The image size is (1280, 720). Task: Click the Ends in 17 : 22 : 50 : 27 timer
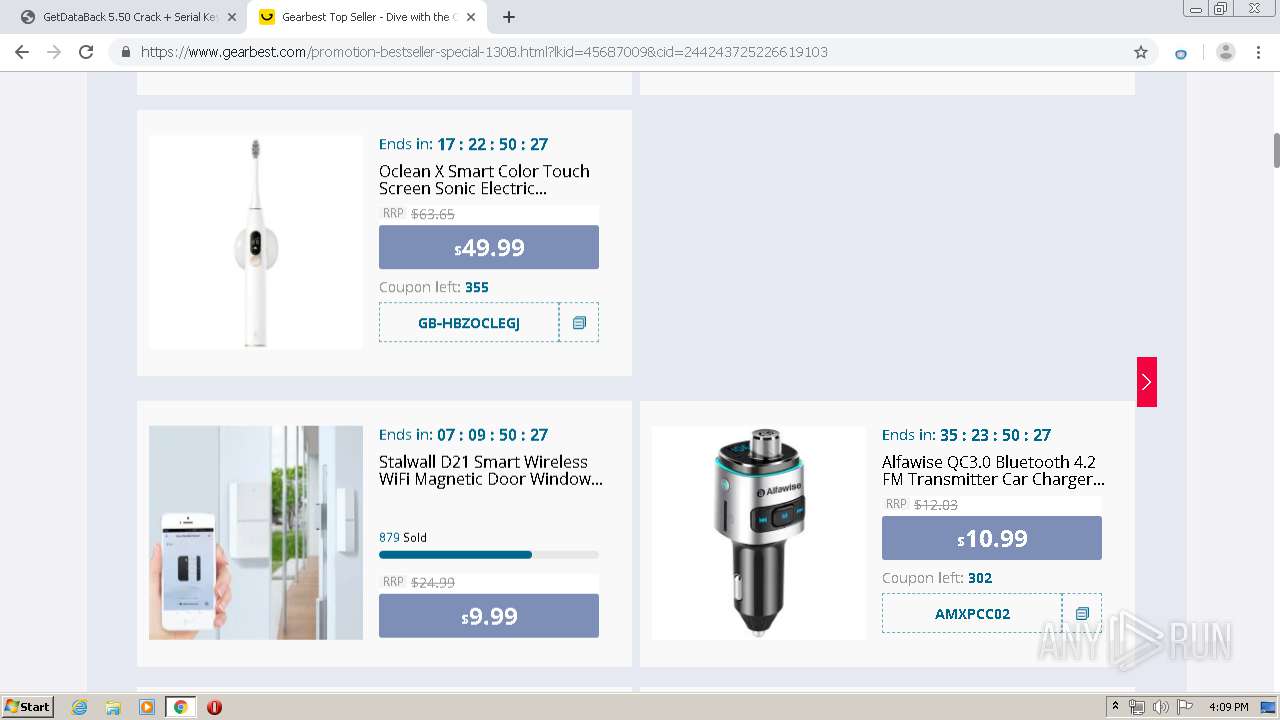pyautogui.click(x=463, y=144)
